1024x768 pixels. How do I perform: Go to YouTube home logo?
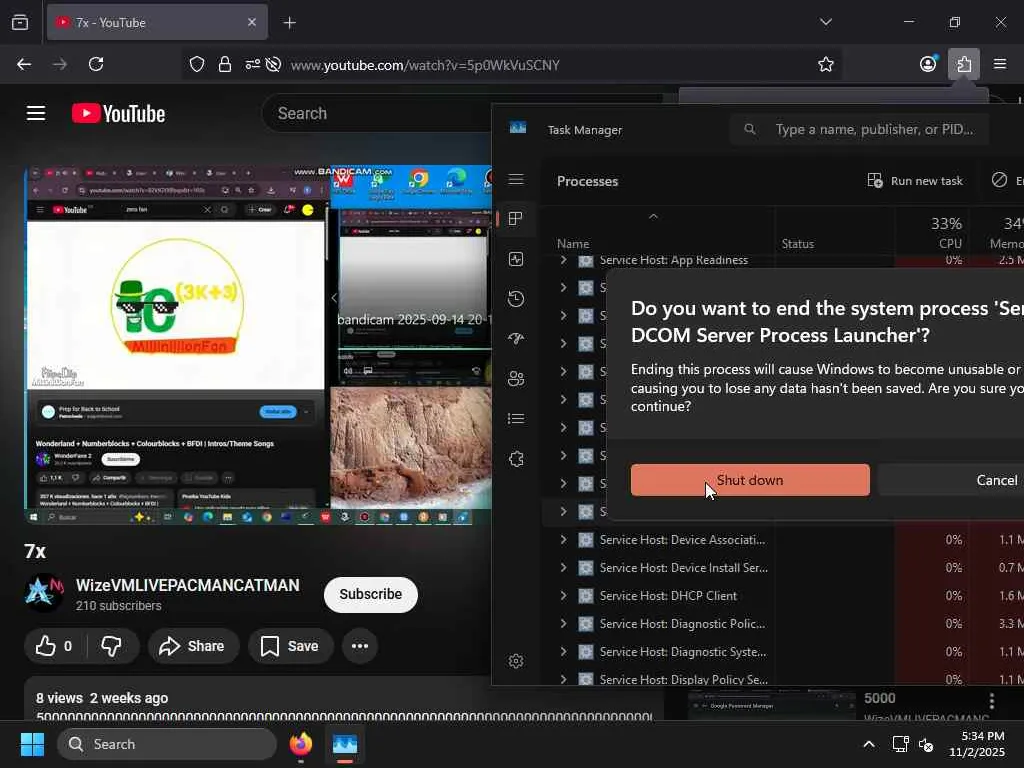point(118,114)
